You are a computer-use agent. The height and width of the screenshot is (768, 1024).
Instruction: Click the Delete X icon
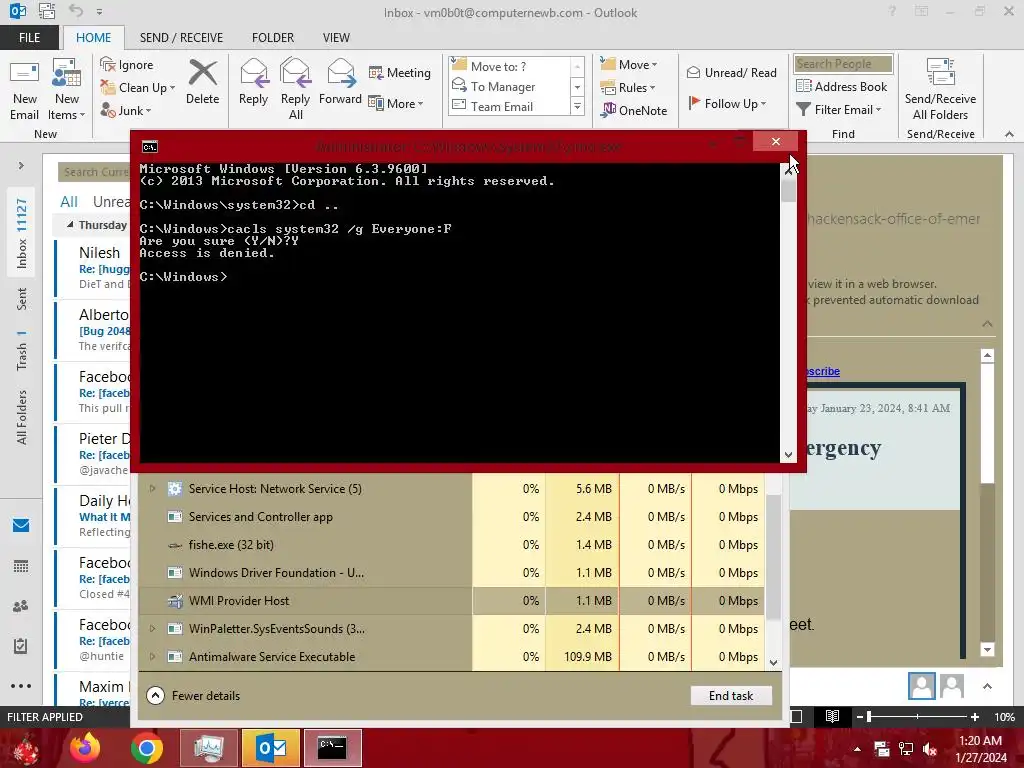pyautogui.click(x=202, y=72)
